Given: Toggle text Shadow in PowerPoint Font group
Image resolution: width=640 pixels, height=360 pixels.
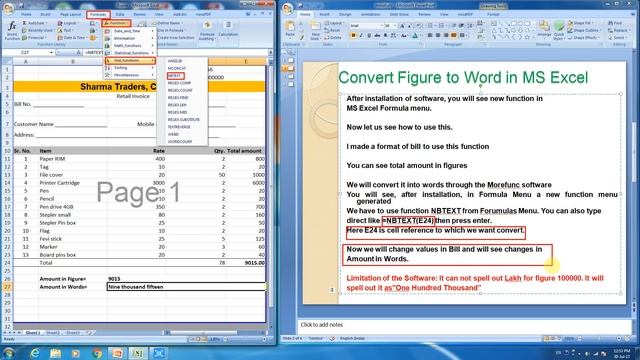Looking at the screenshot, I should (385, 36).
